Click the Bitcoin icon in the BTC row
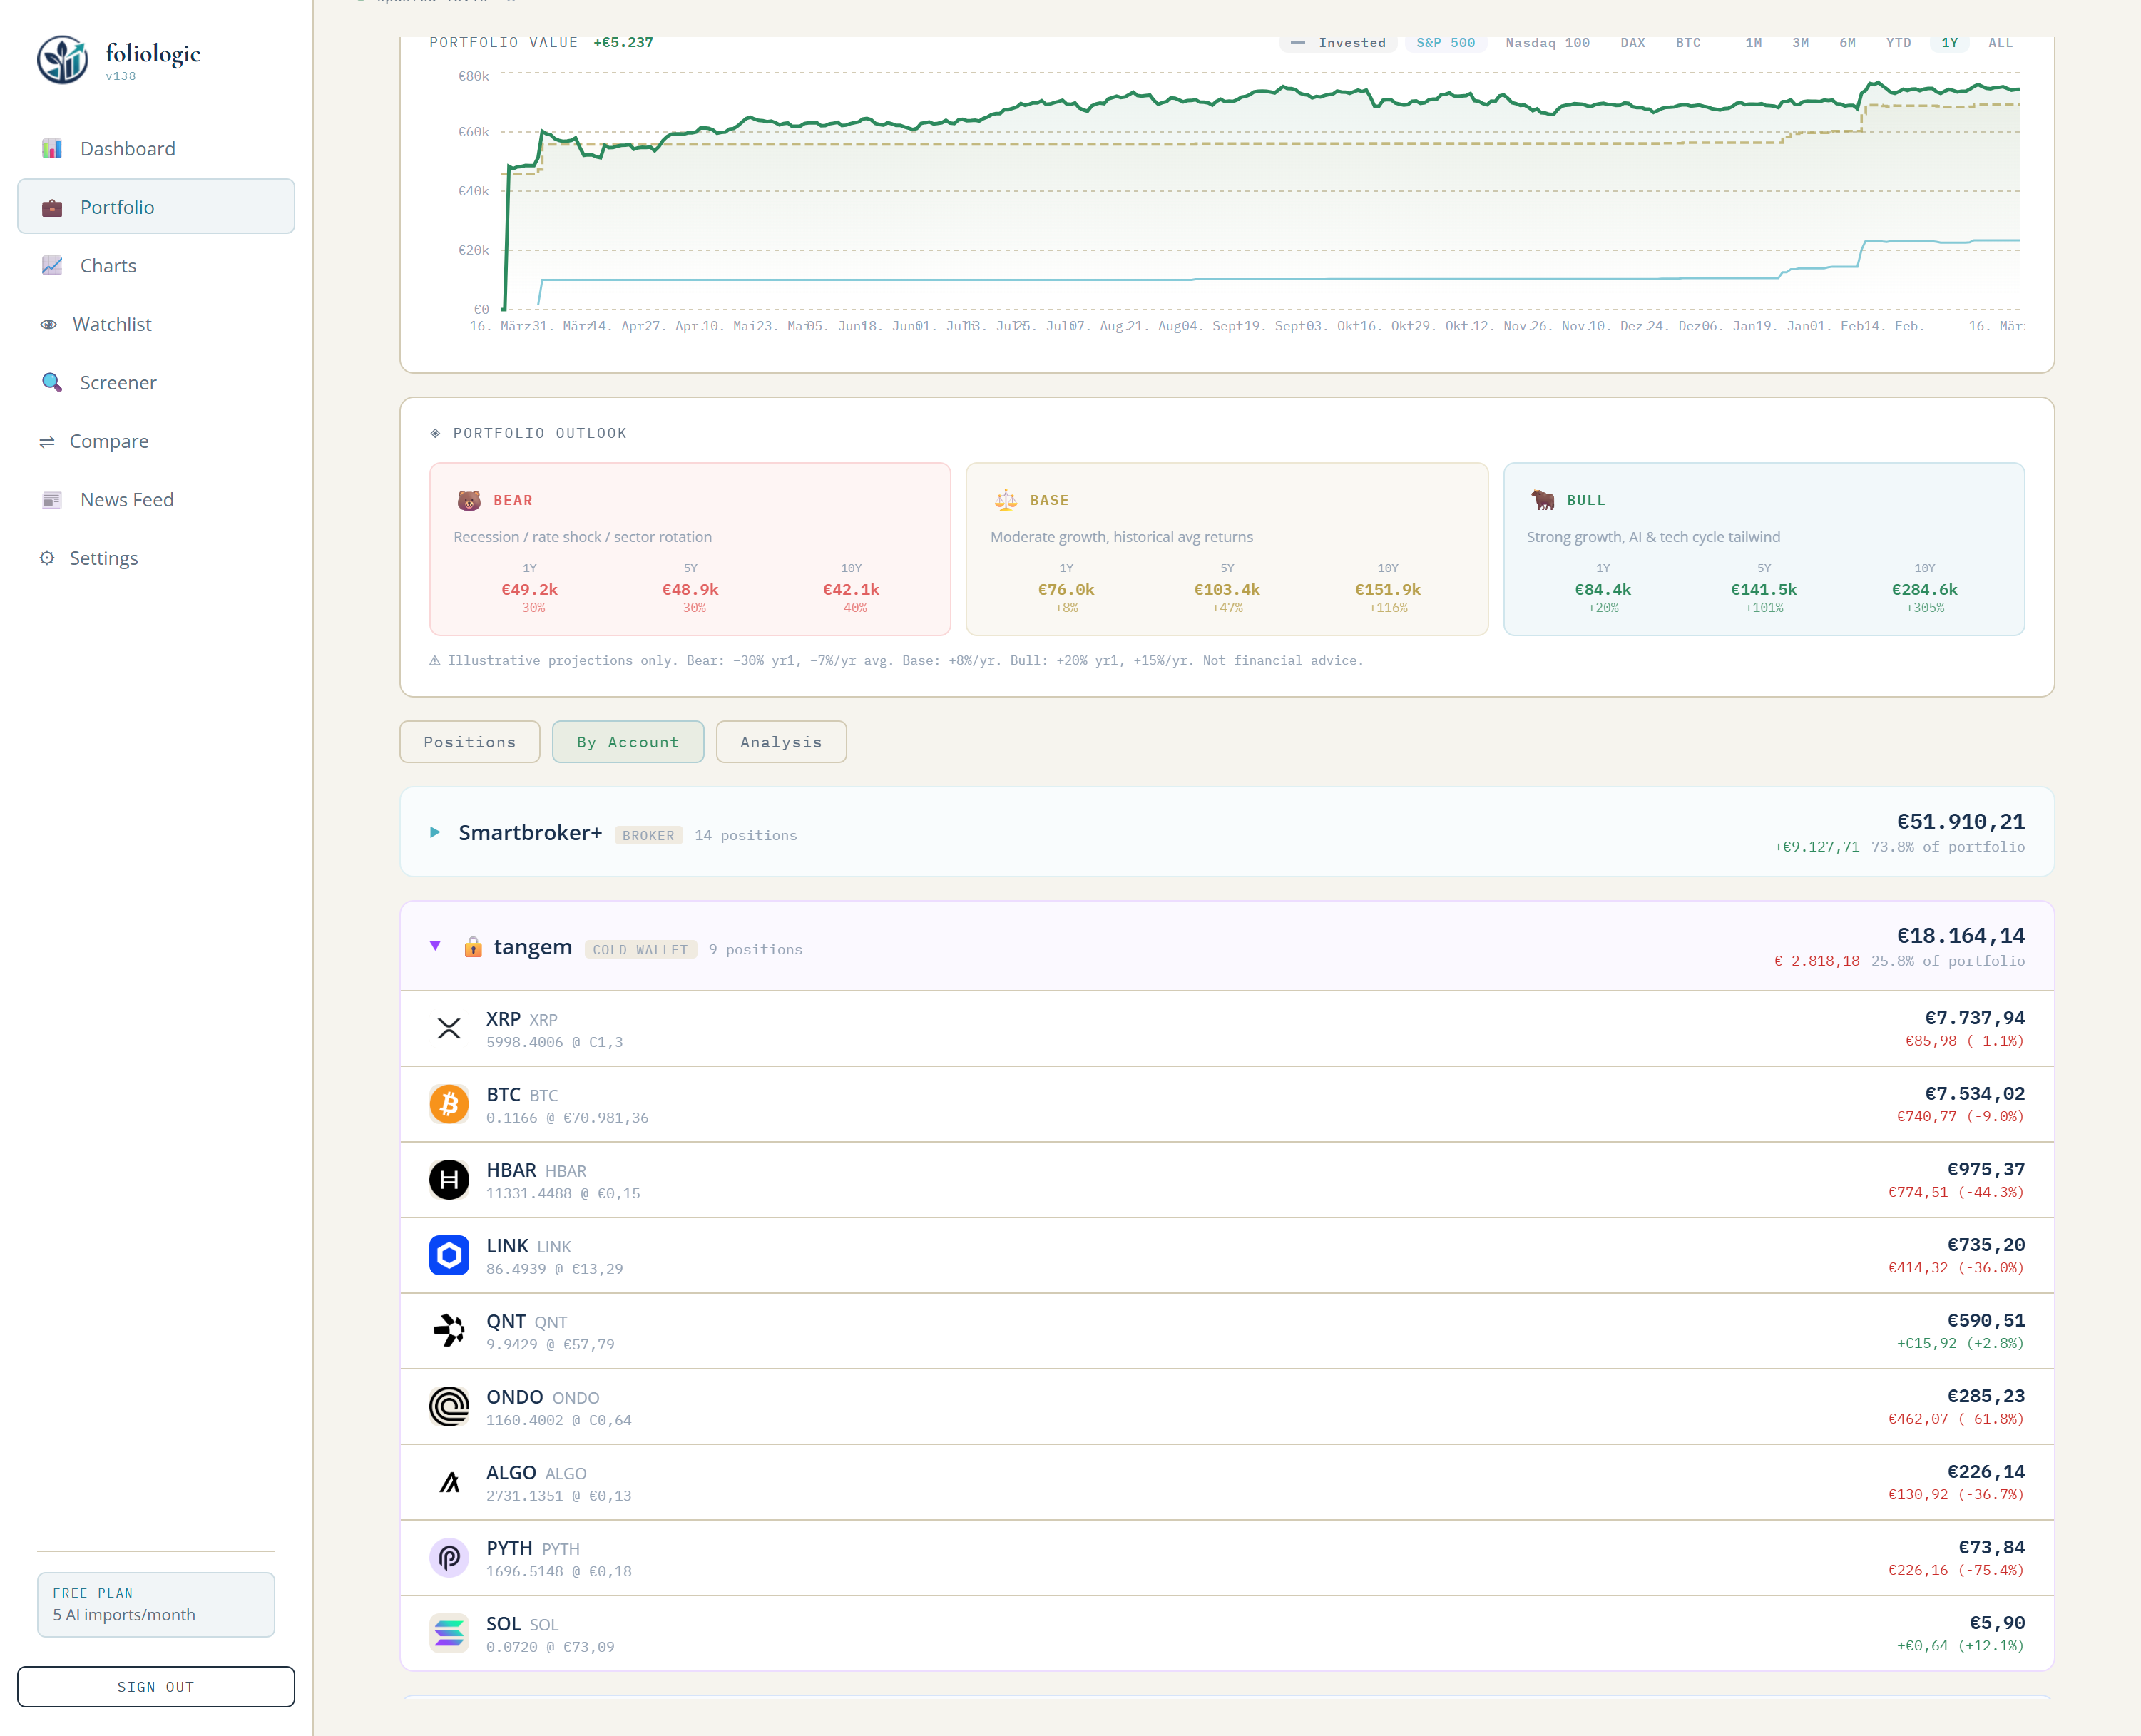This screenshot has height=1736, width=2141. (449, 1104)
